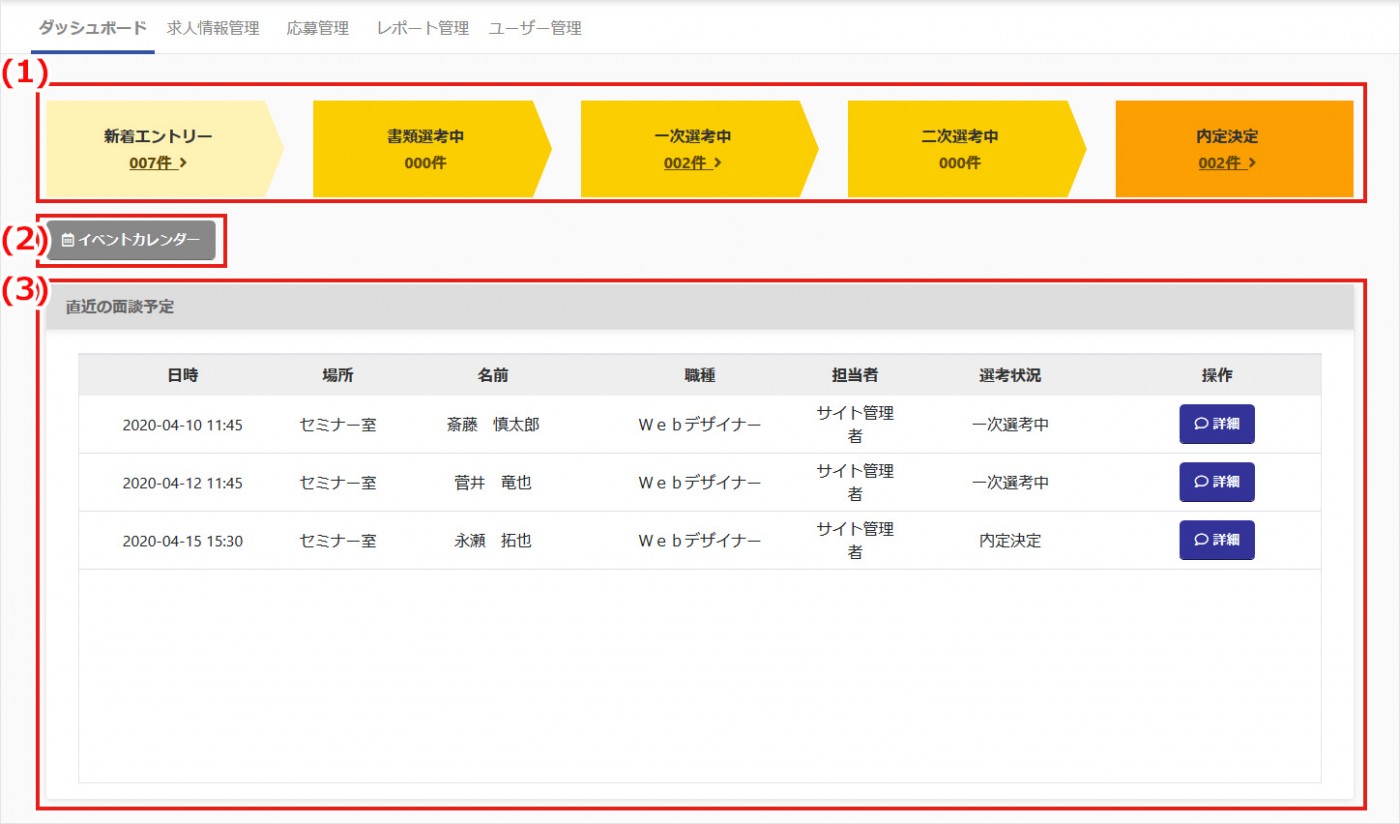Go to 応募管理 tab
Screen dimensions: 1400x824
[317, 28]
